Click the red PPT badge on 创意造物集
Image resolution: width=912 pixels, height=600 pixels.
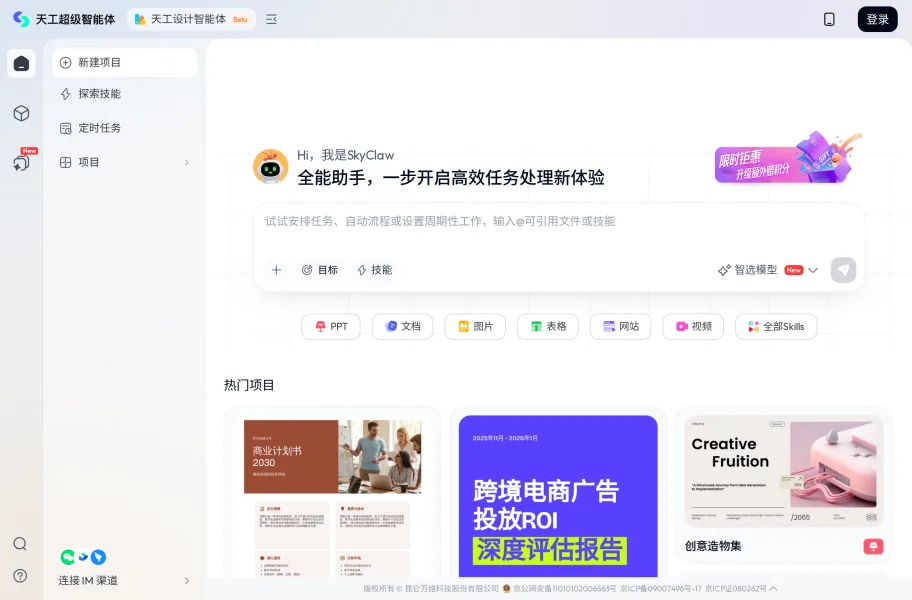tap(873, 546)
